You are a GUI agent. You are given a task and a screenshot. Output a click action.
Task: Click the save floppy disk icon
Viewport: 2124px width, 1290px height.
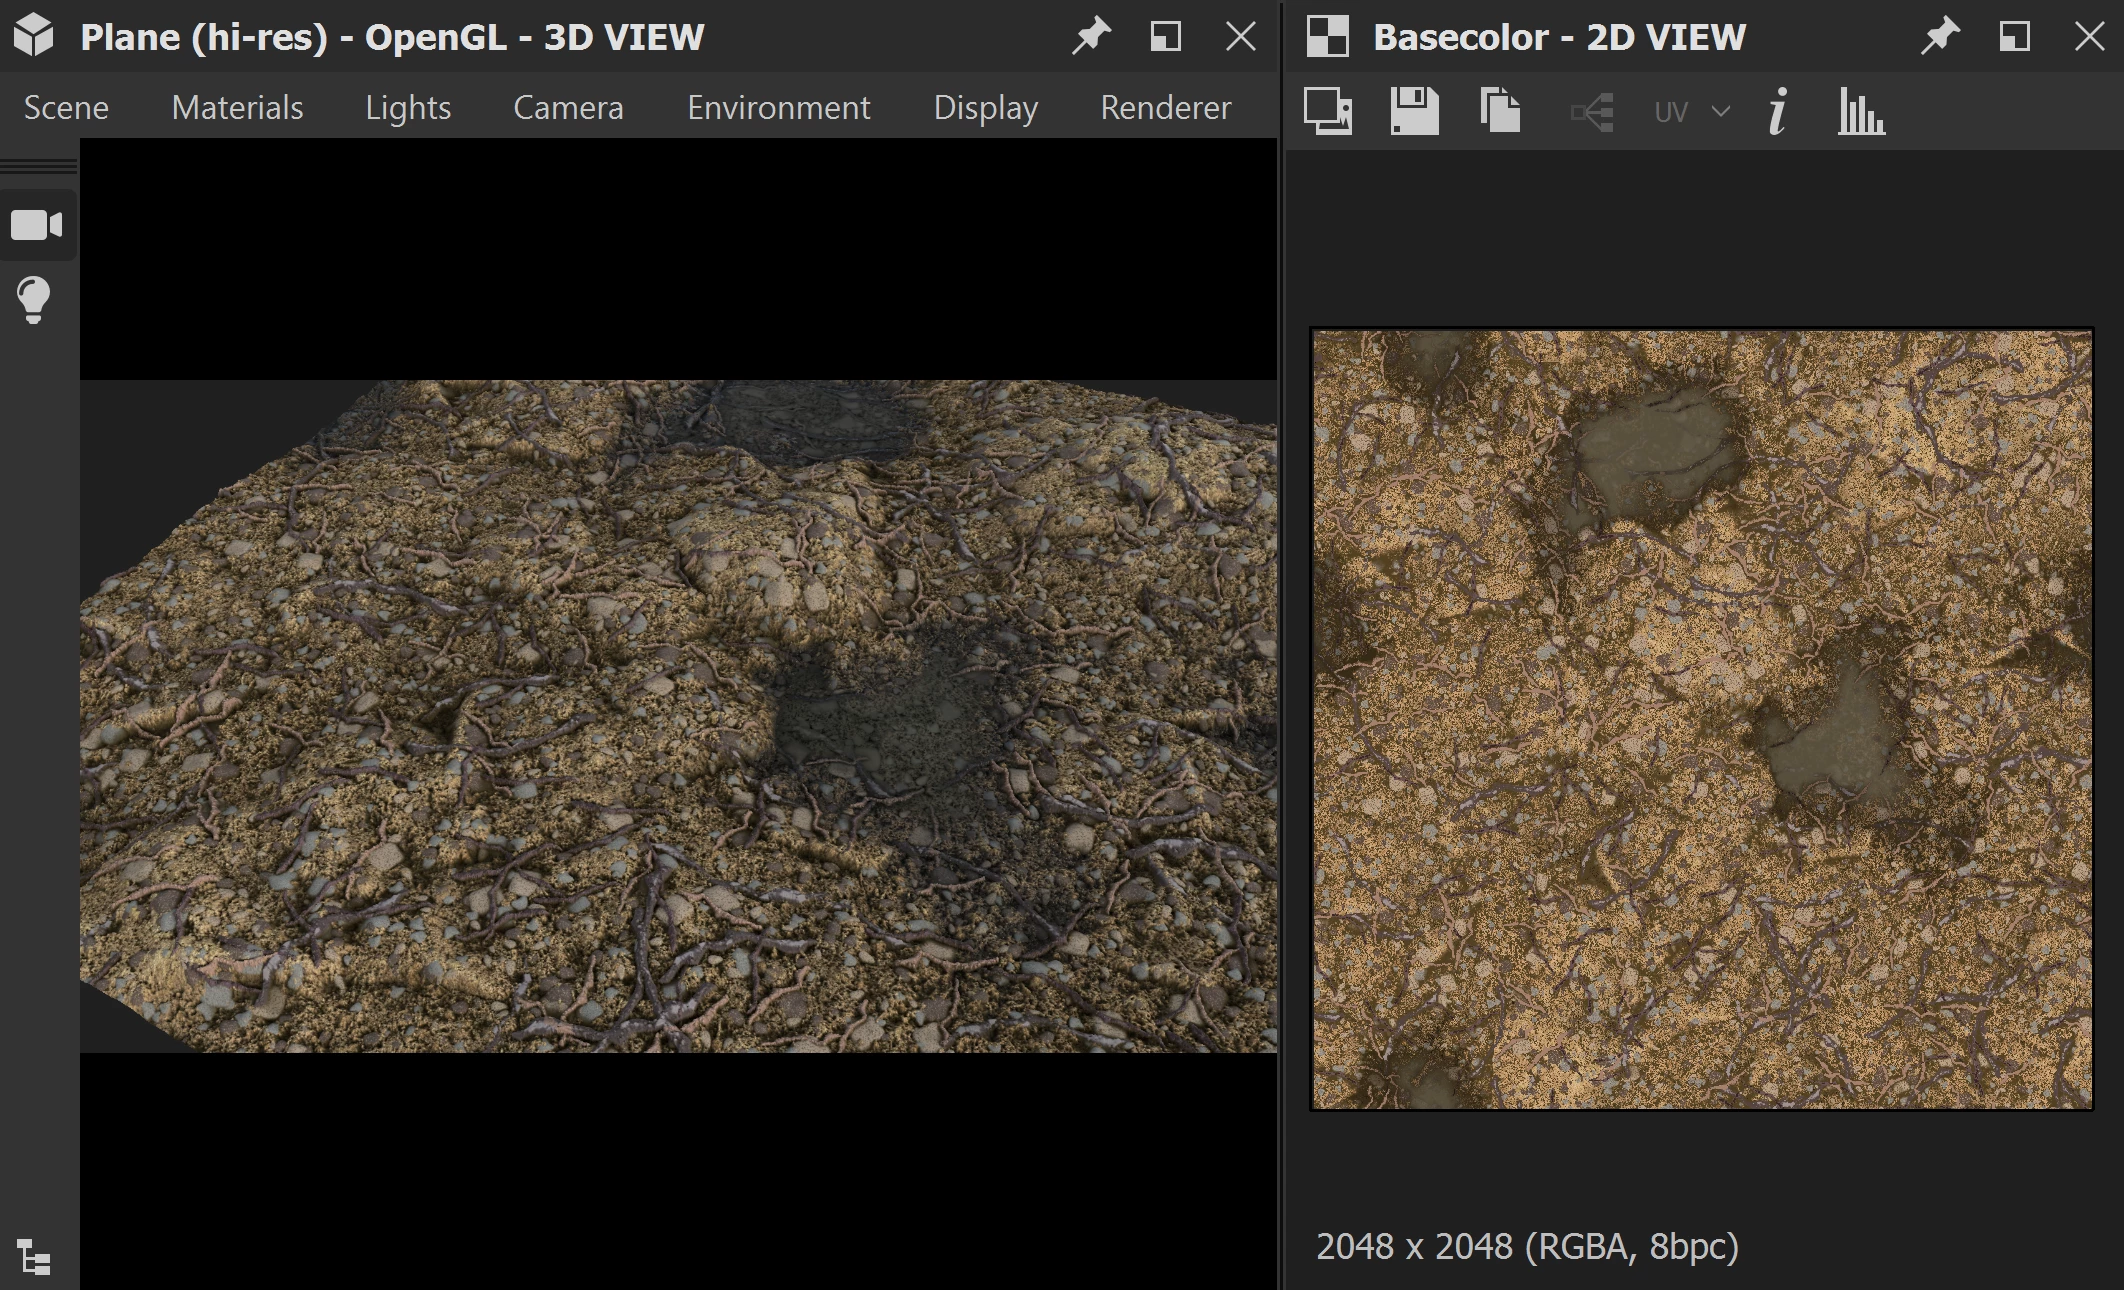tap(1414, 111)
